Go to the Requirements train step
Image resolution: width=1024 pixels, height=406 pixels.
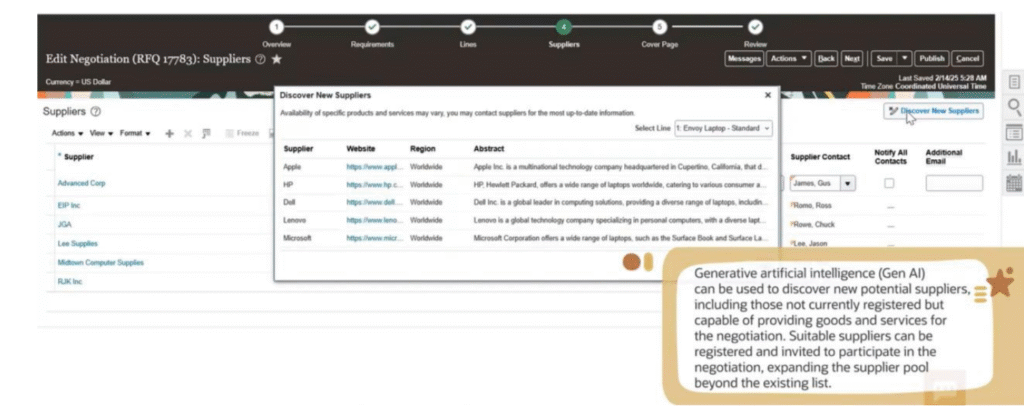(372, 27)
